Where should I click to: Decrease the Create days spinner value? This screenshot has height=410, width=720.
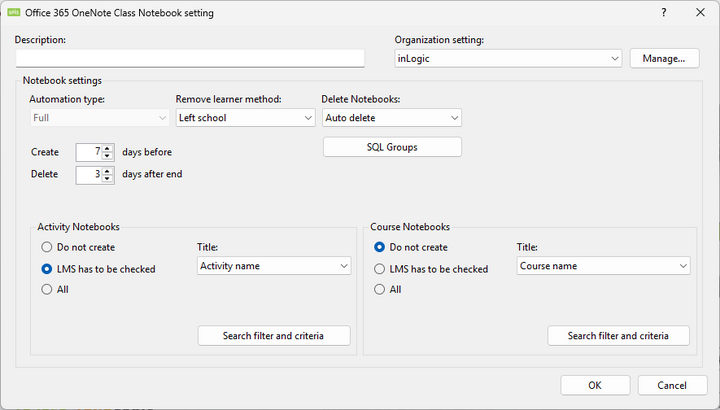click(108, 157)
